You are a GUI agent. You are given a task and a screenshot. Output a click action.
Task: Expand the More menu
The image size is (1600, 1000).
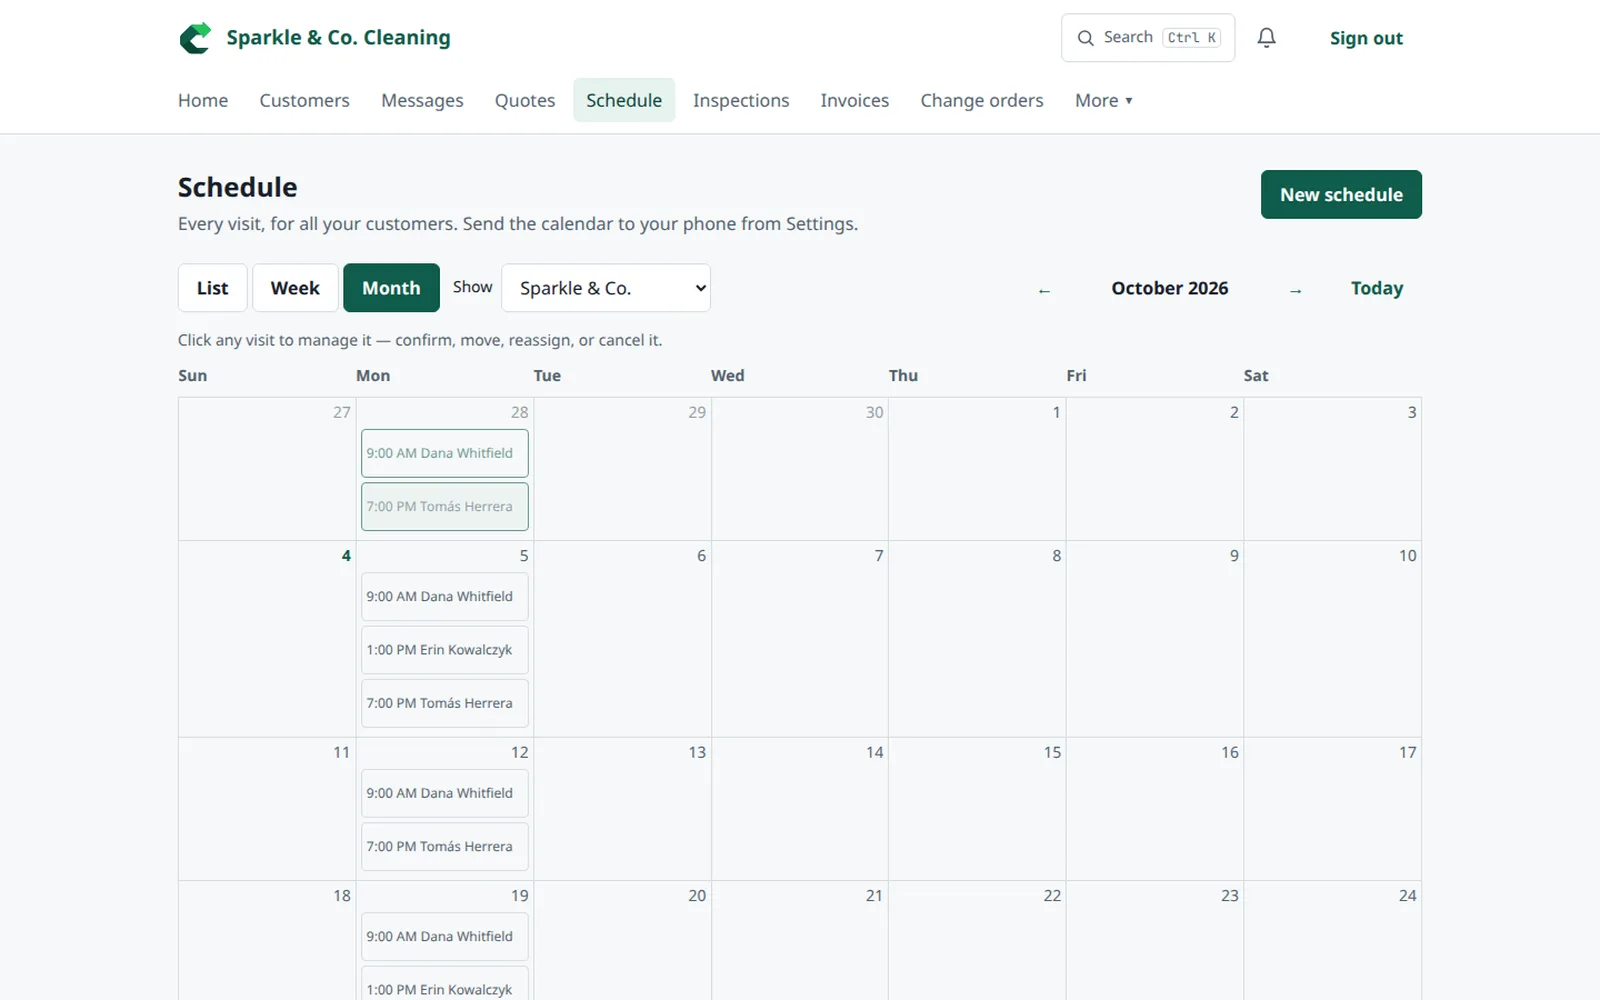click(1104, 100)
